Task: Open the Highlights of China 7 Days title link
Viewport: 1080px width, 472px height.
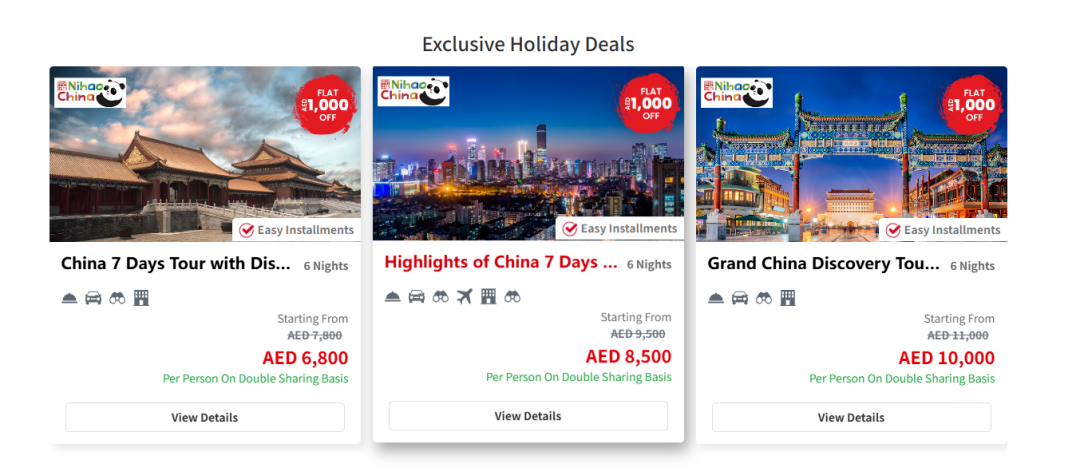Action: click(x=501, y=263)
